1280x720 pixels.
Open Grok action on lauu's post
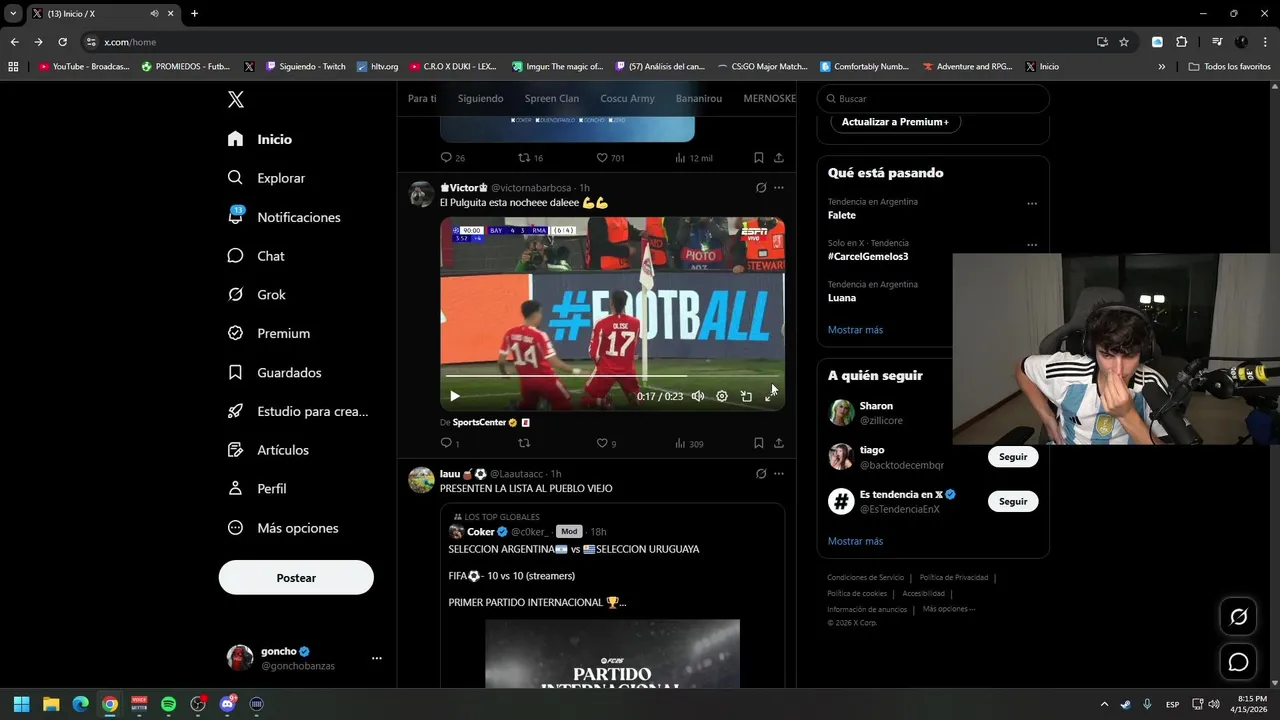(761, 474)
